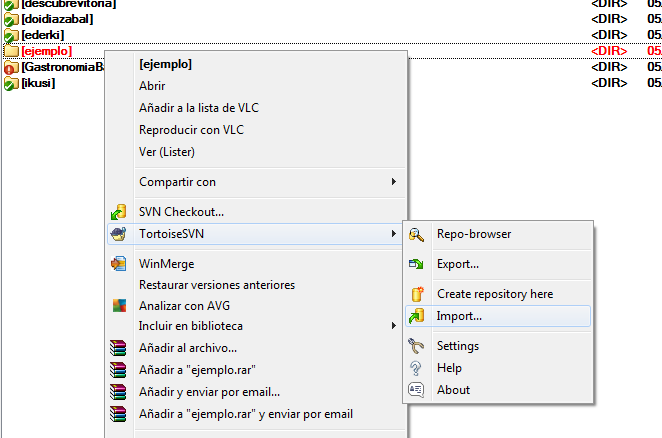Click the Import icon in submenu

pos(417,316)
